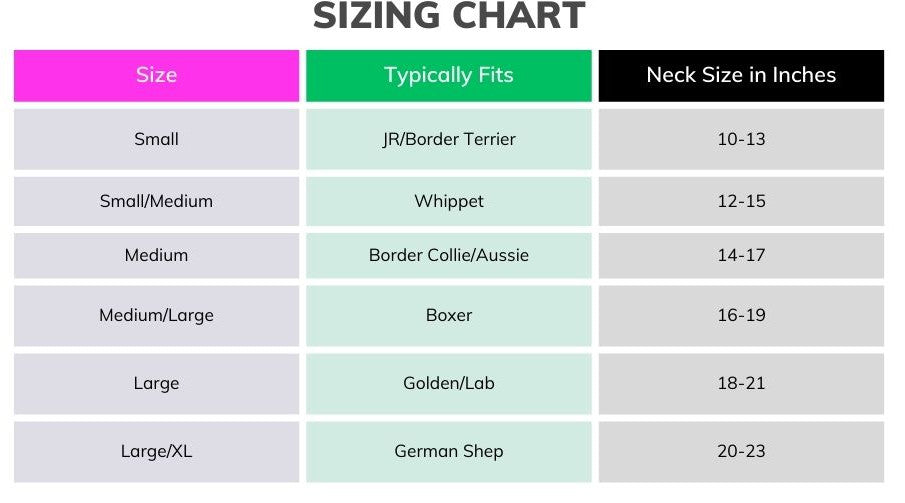This screenshot has width=905, height=503.
Task: Click the 14-17 neck size value
Action: click(741, 255)
